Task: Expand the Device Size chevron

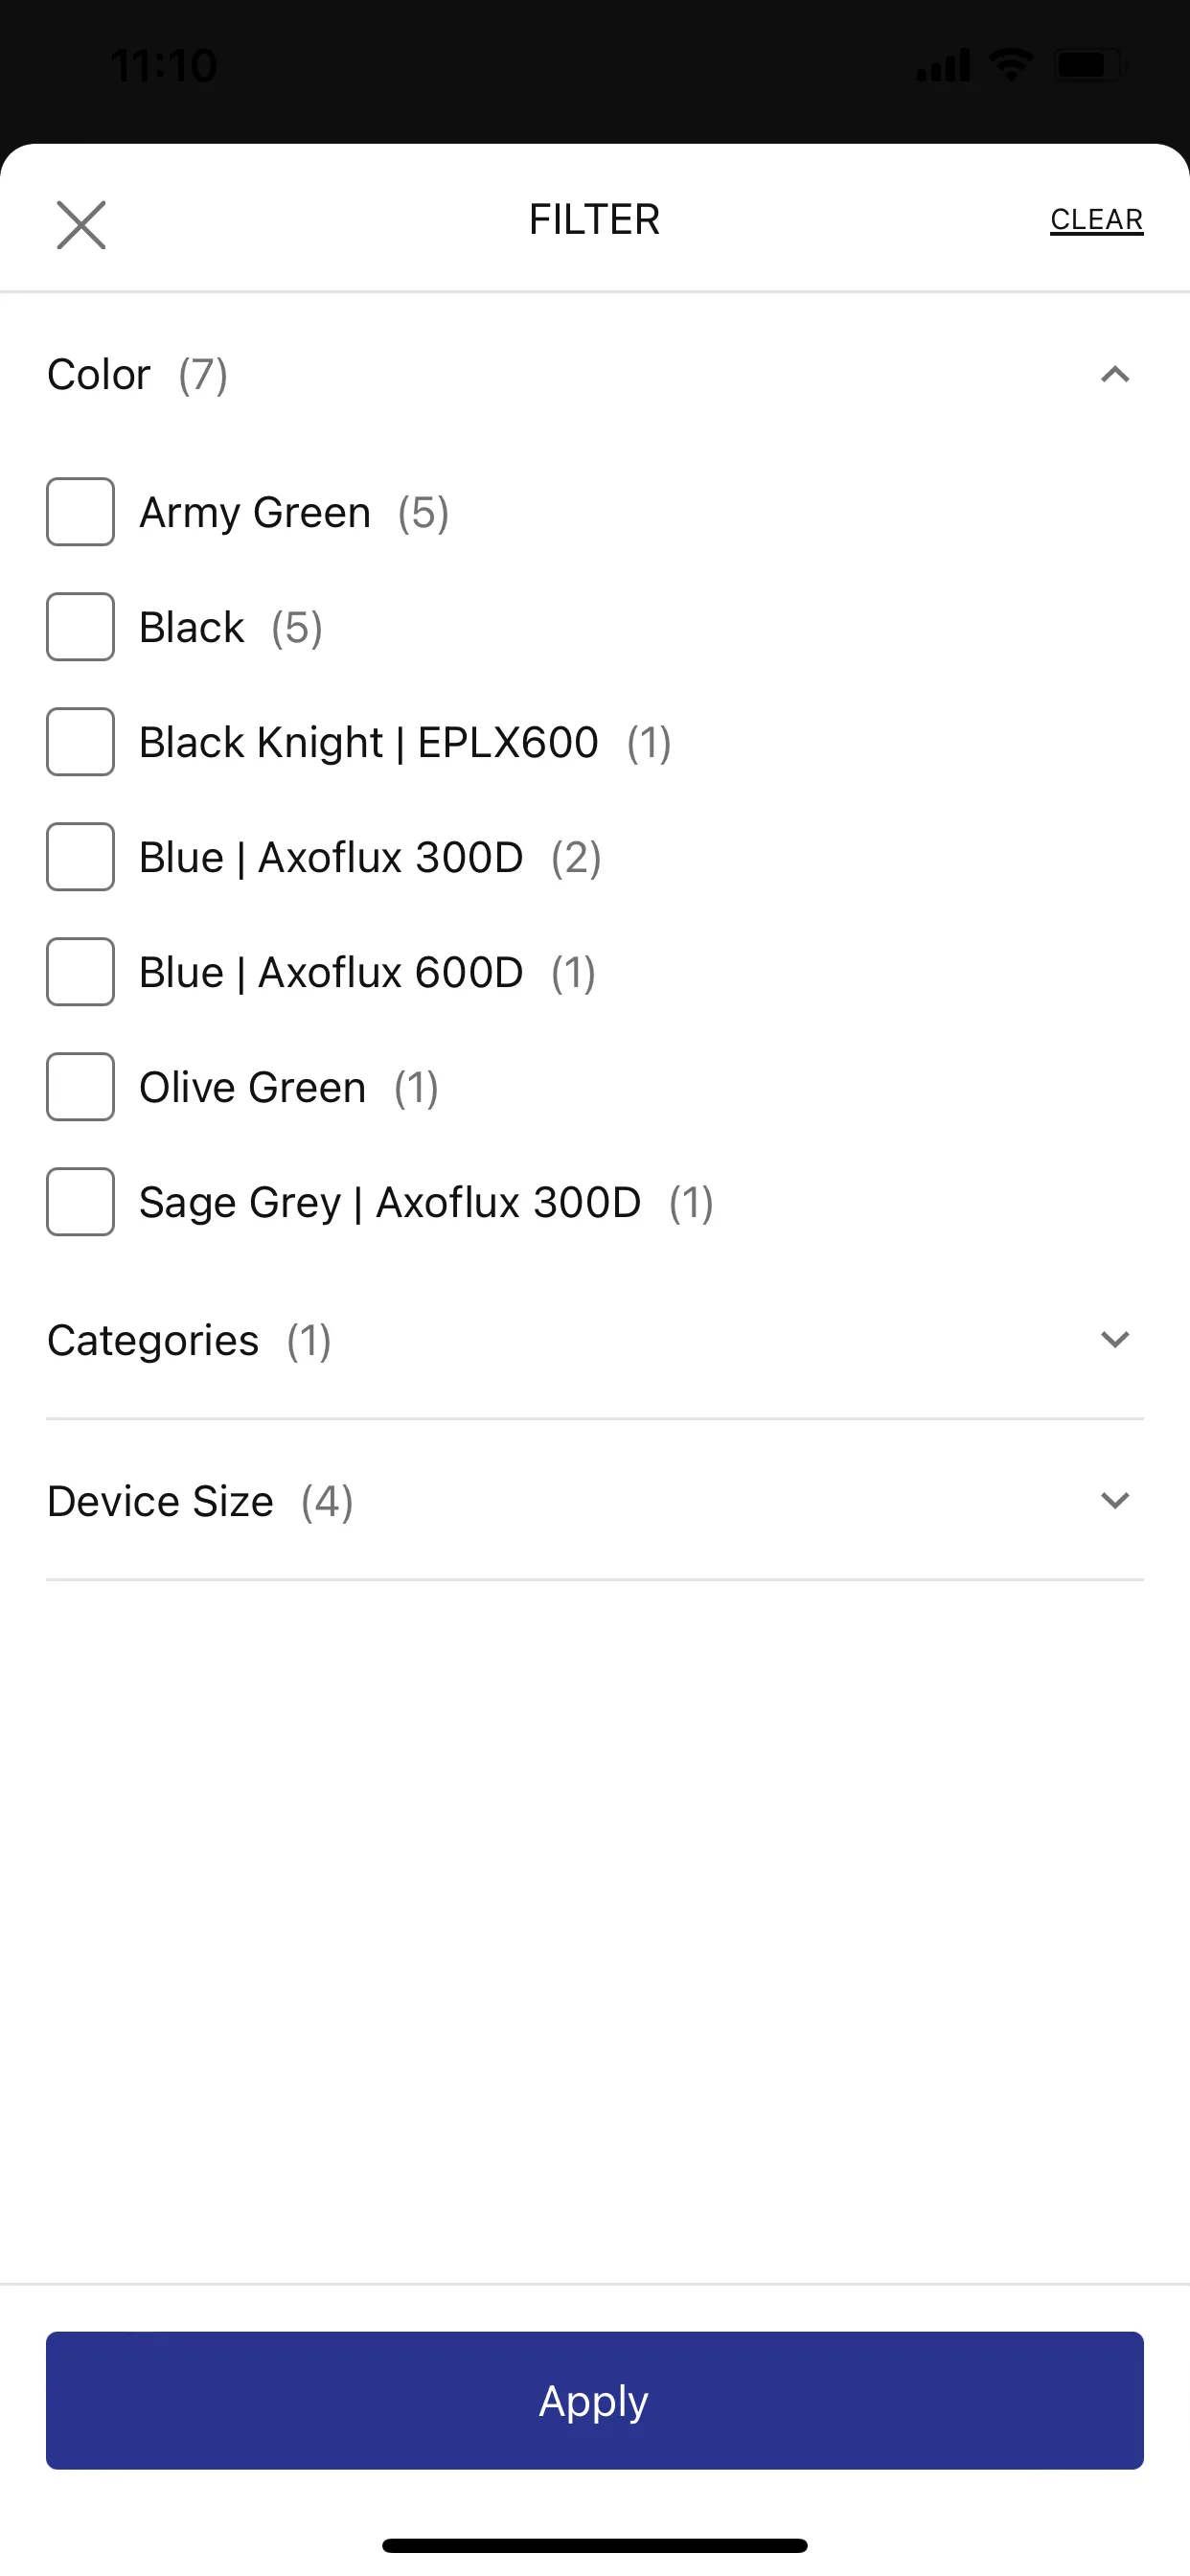Action: [x=1114, y=1500]
